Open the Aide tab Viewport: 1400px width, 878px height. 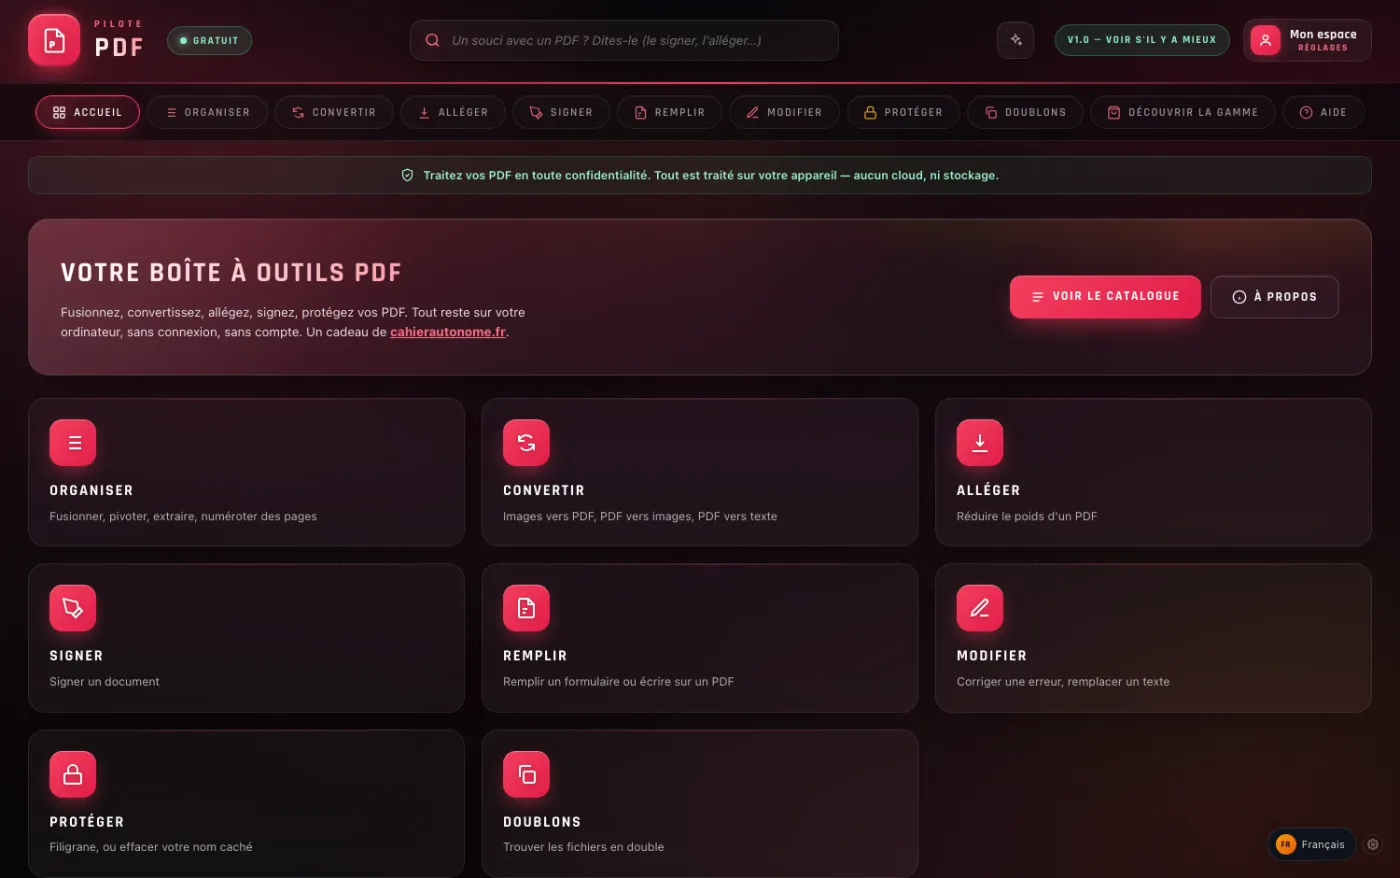(x=1323, y=112)
